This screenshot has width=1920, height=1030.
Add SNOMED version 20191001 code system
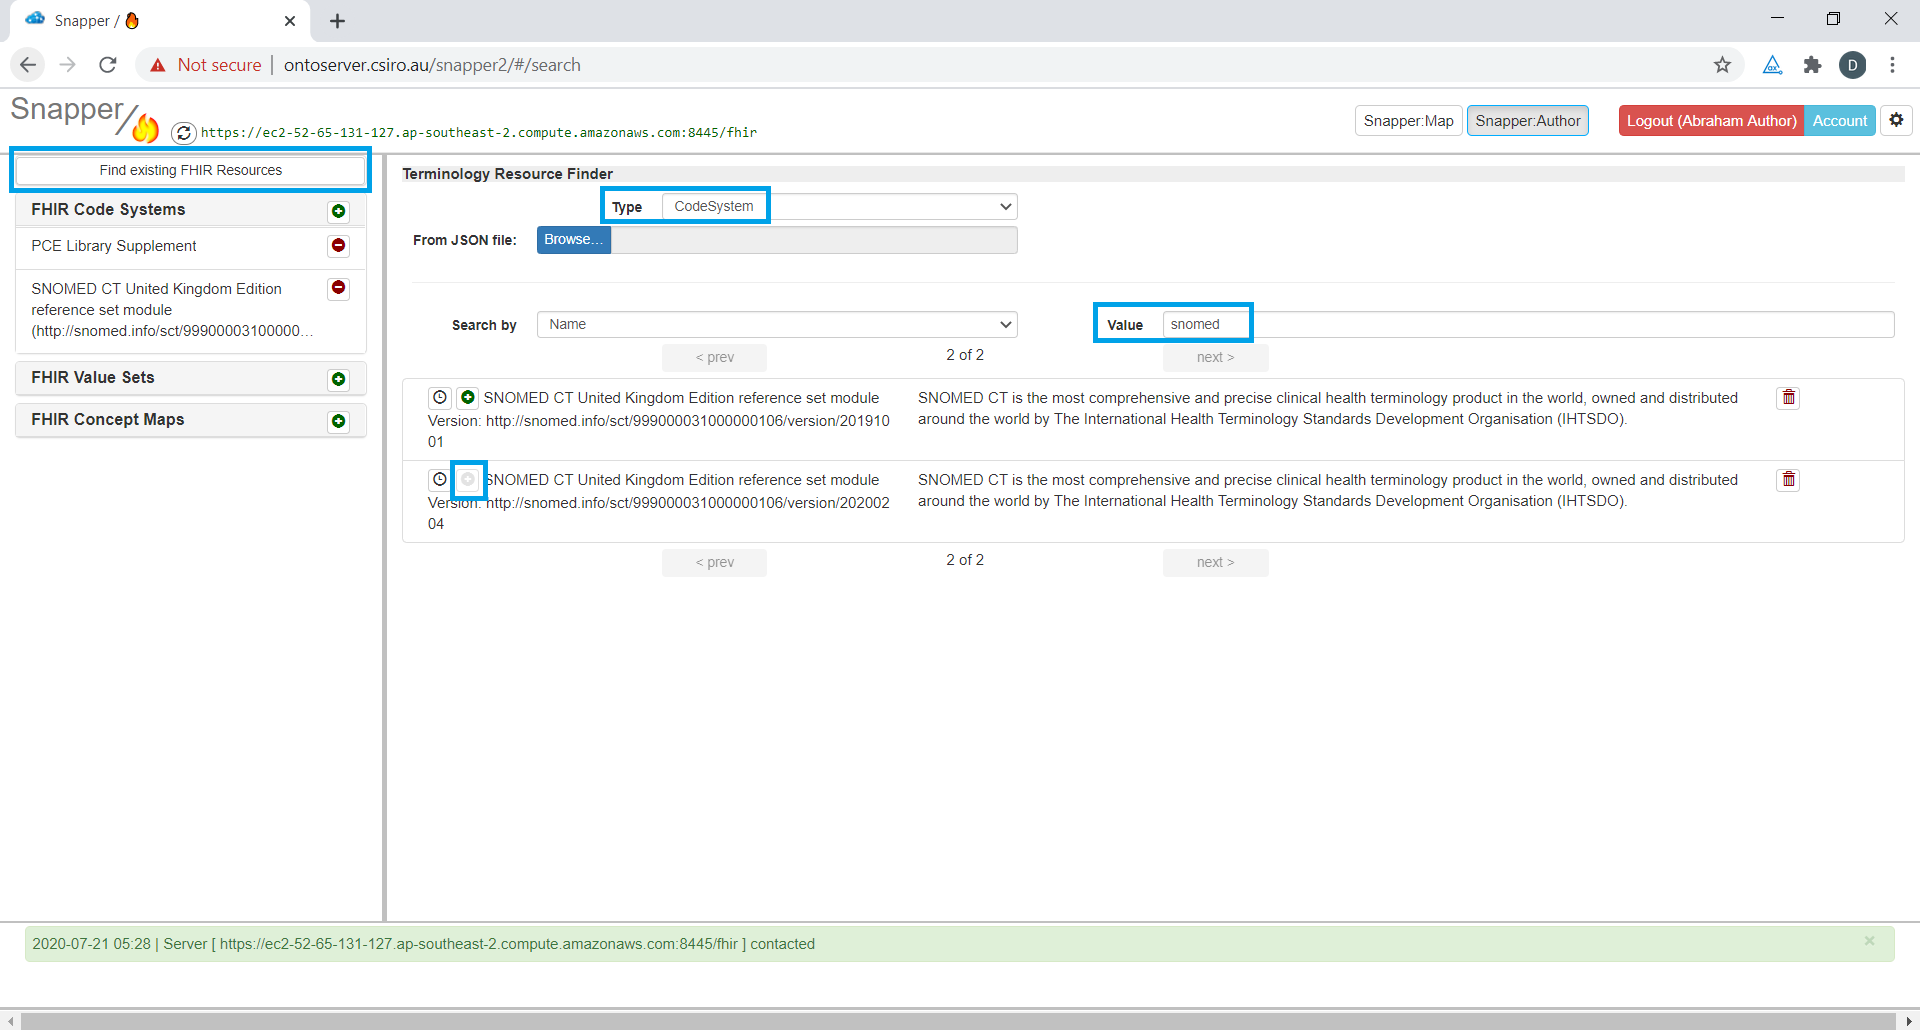pyautogui.click(x=468, y=397)
